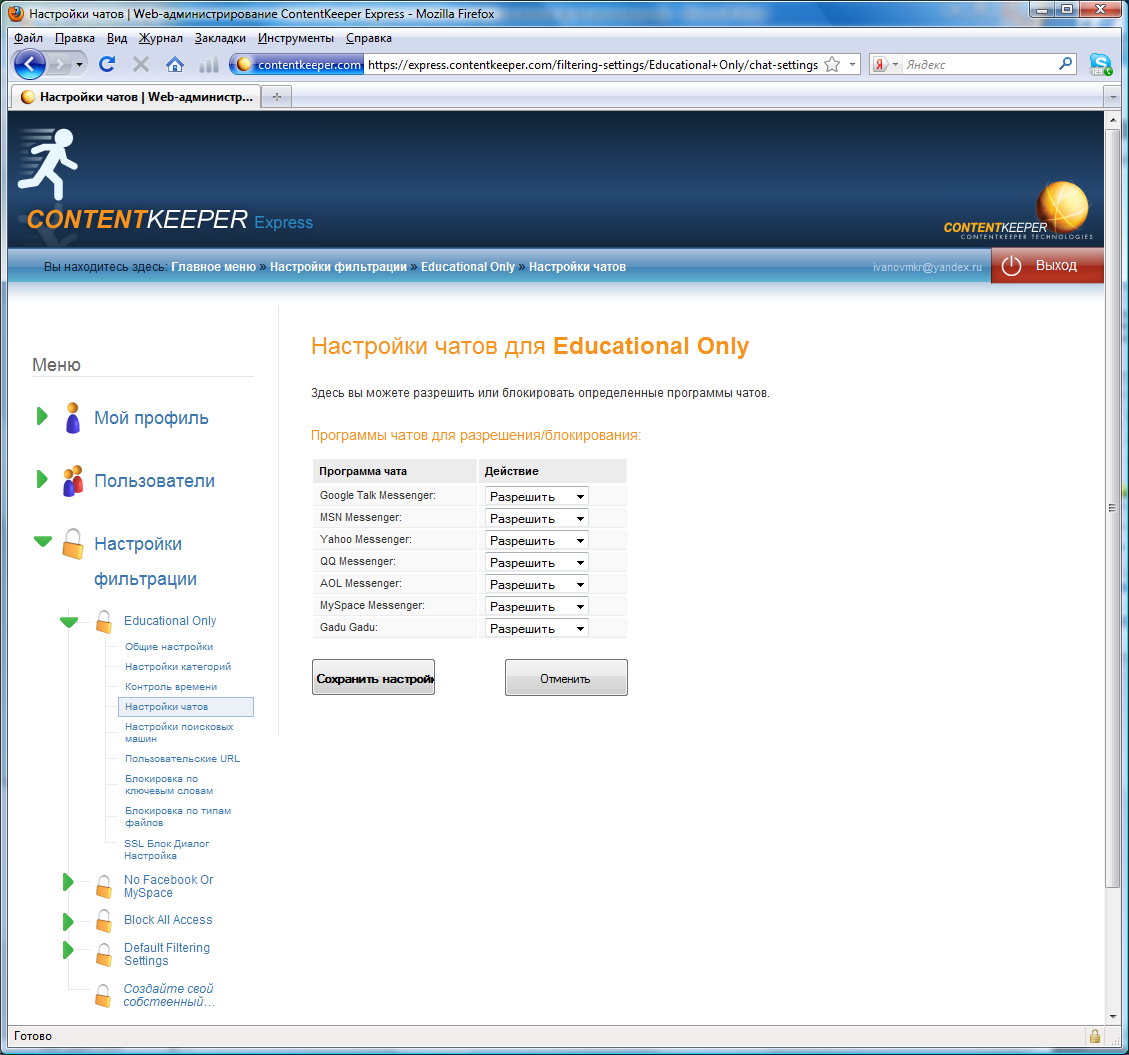Click the Educational Only padlock icon
Image resolution: width=1129 pixels, height=1055 pixels.
pyautogui.click(x=104, y=621)
